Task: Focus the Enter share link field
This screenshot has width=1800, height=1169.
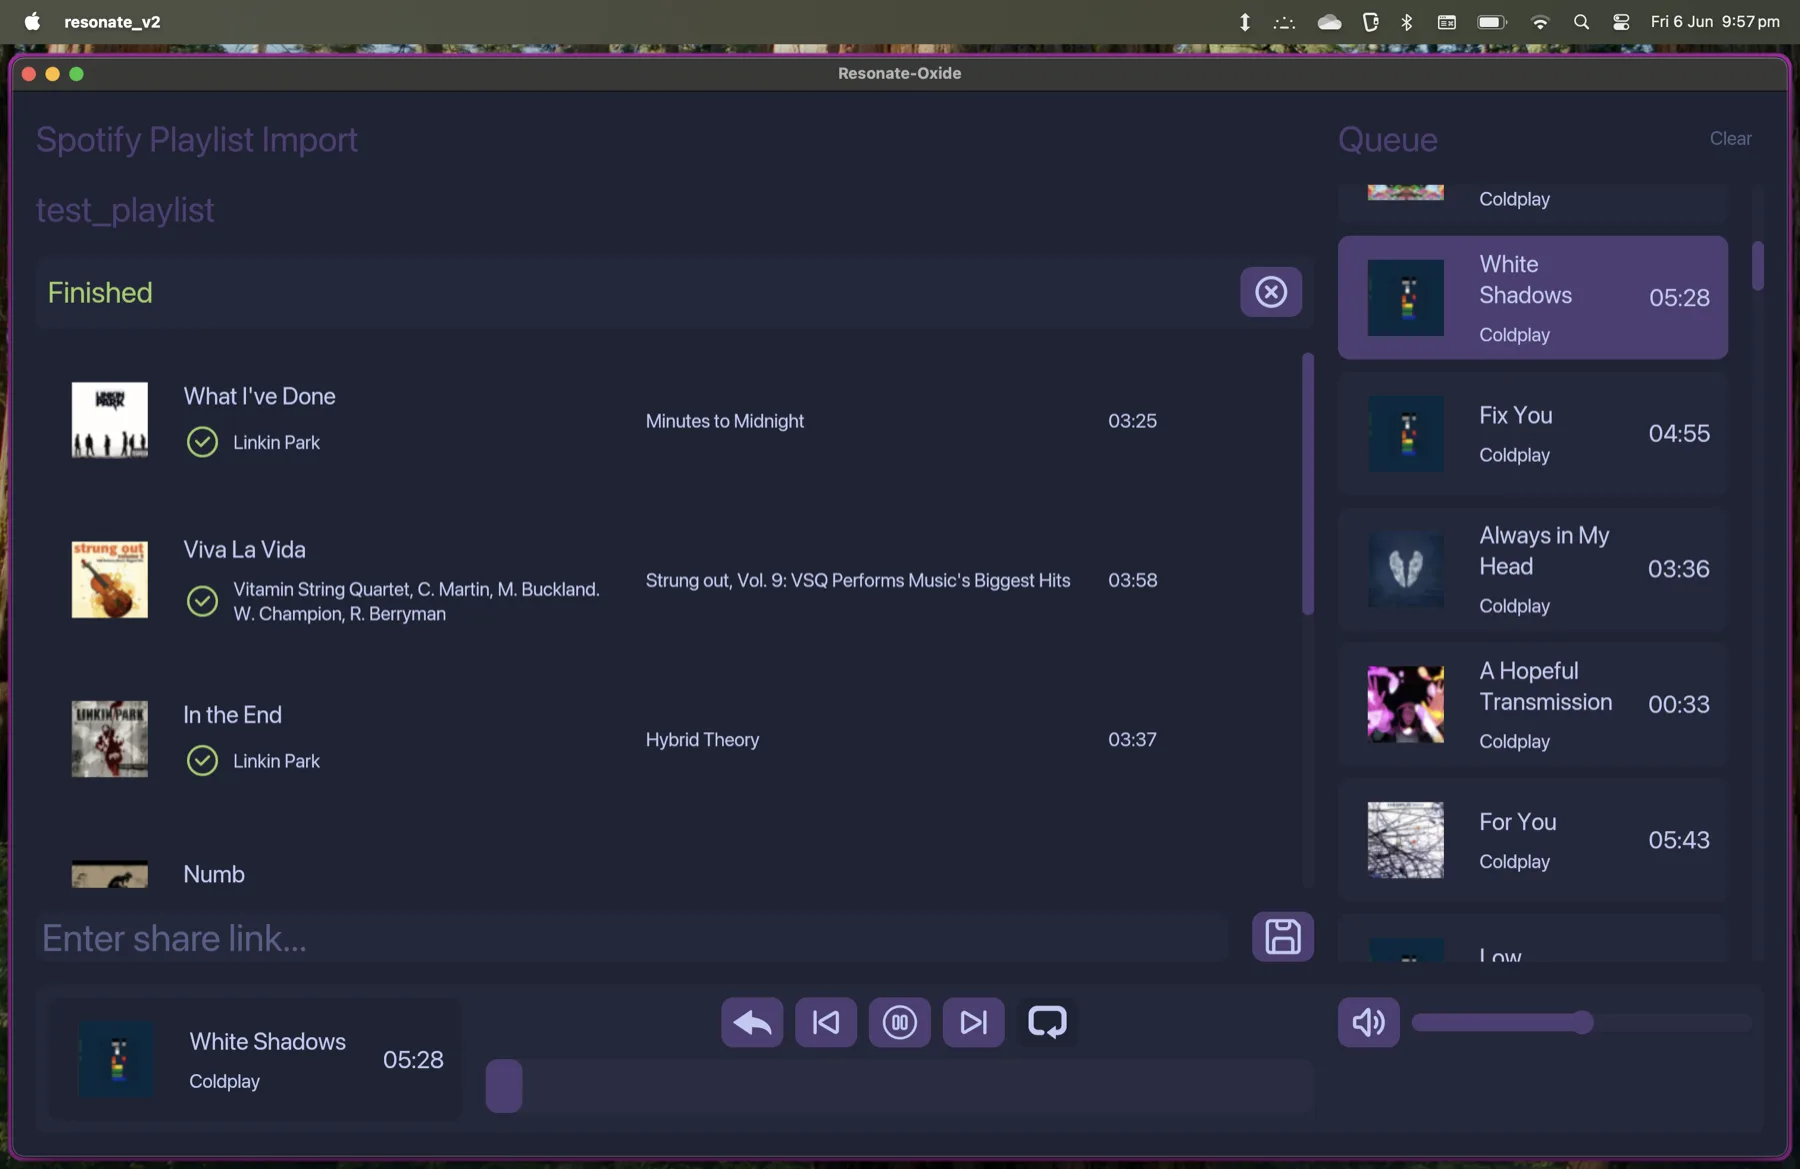Action: pos(632,938)
